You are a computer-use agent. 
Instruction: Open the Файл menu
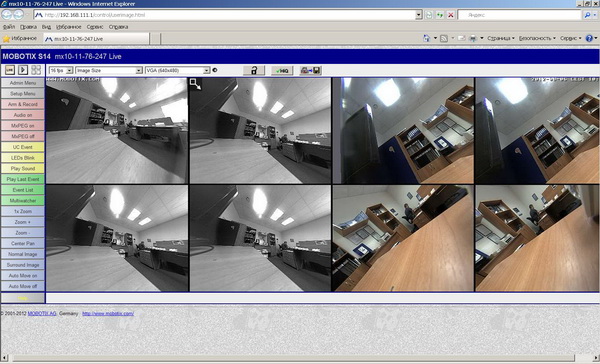(9, 27)
